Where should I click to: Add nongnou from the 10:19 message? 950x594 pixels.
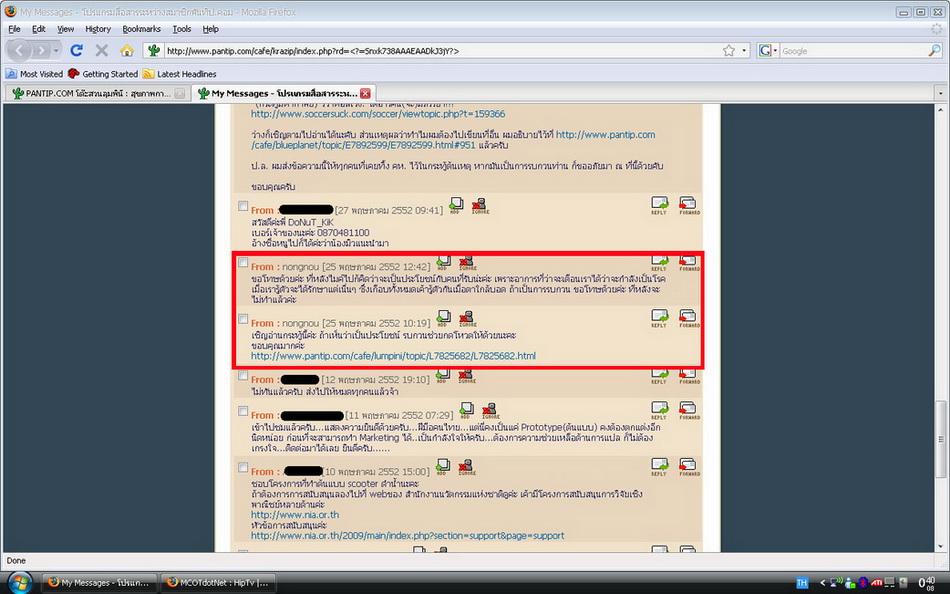(x=443, y=318)
